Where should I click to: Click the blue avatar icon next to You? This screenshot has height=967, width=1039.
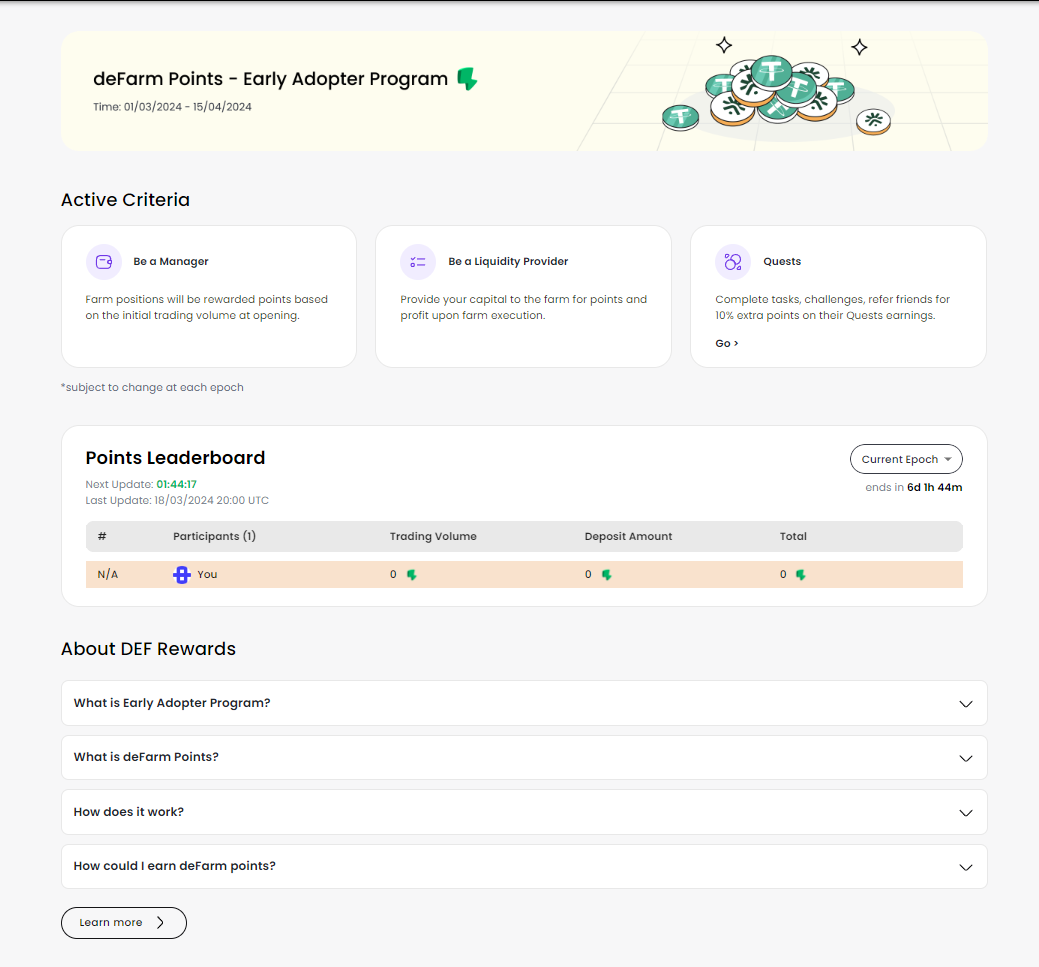[182, 575]
